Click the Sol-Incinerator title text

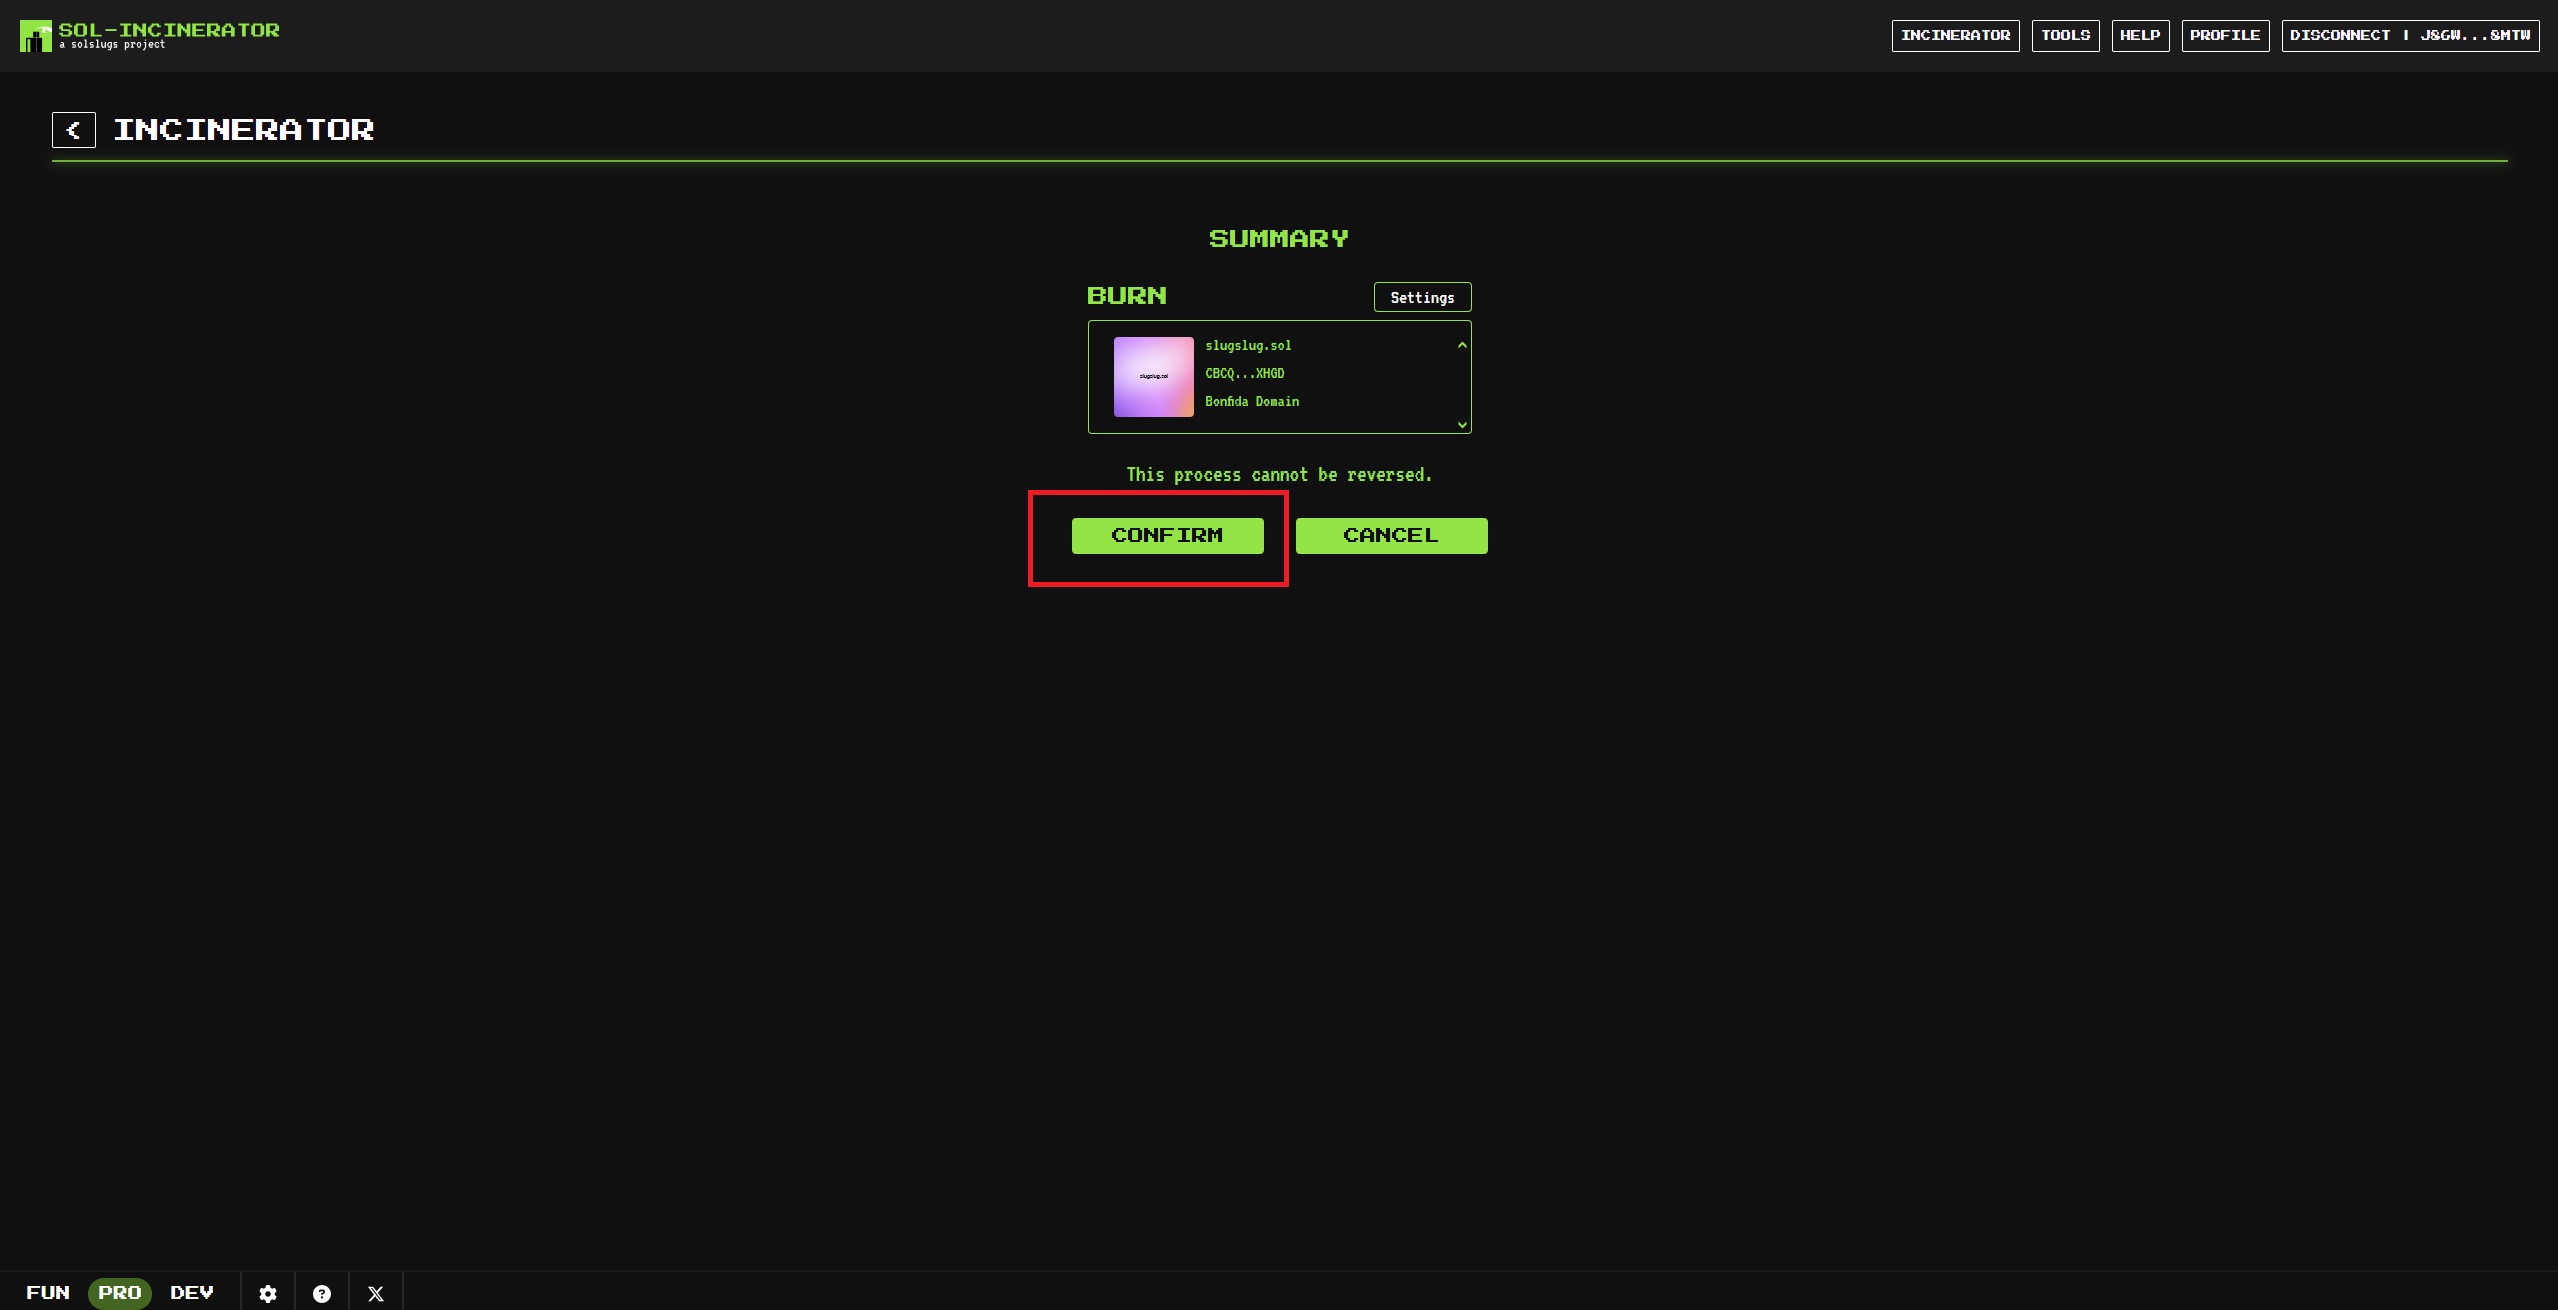click(x=169, y=30)
